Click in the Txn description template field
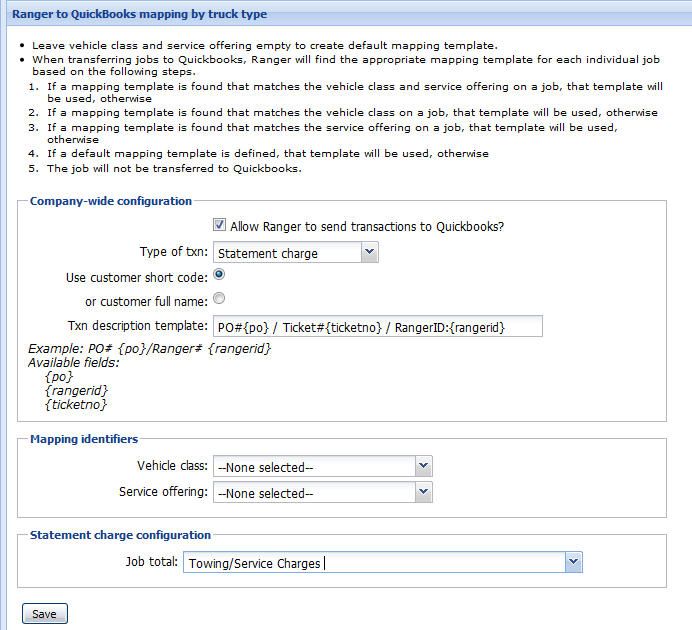 pyautogui.click(x=377, y=327)
